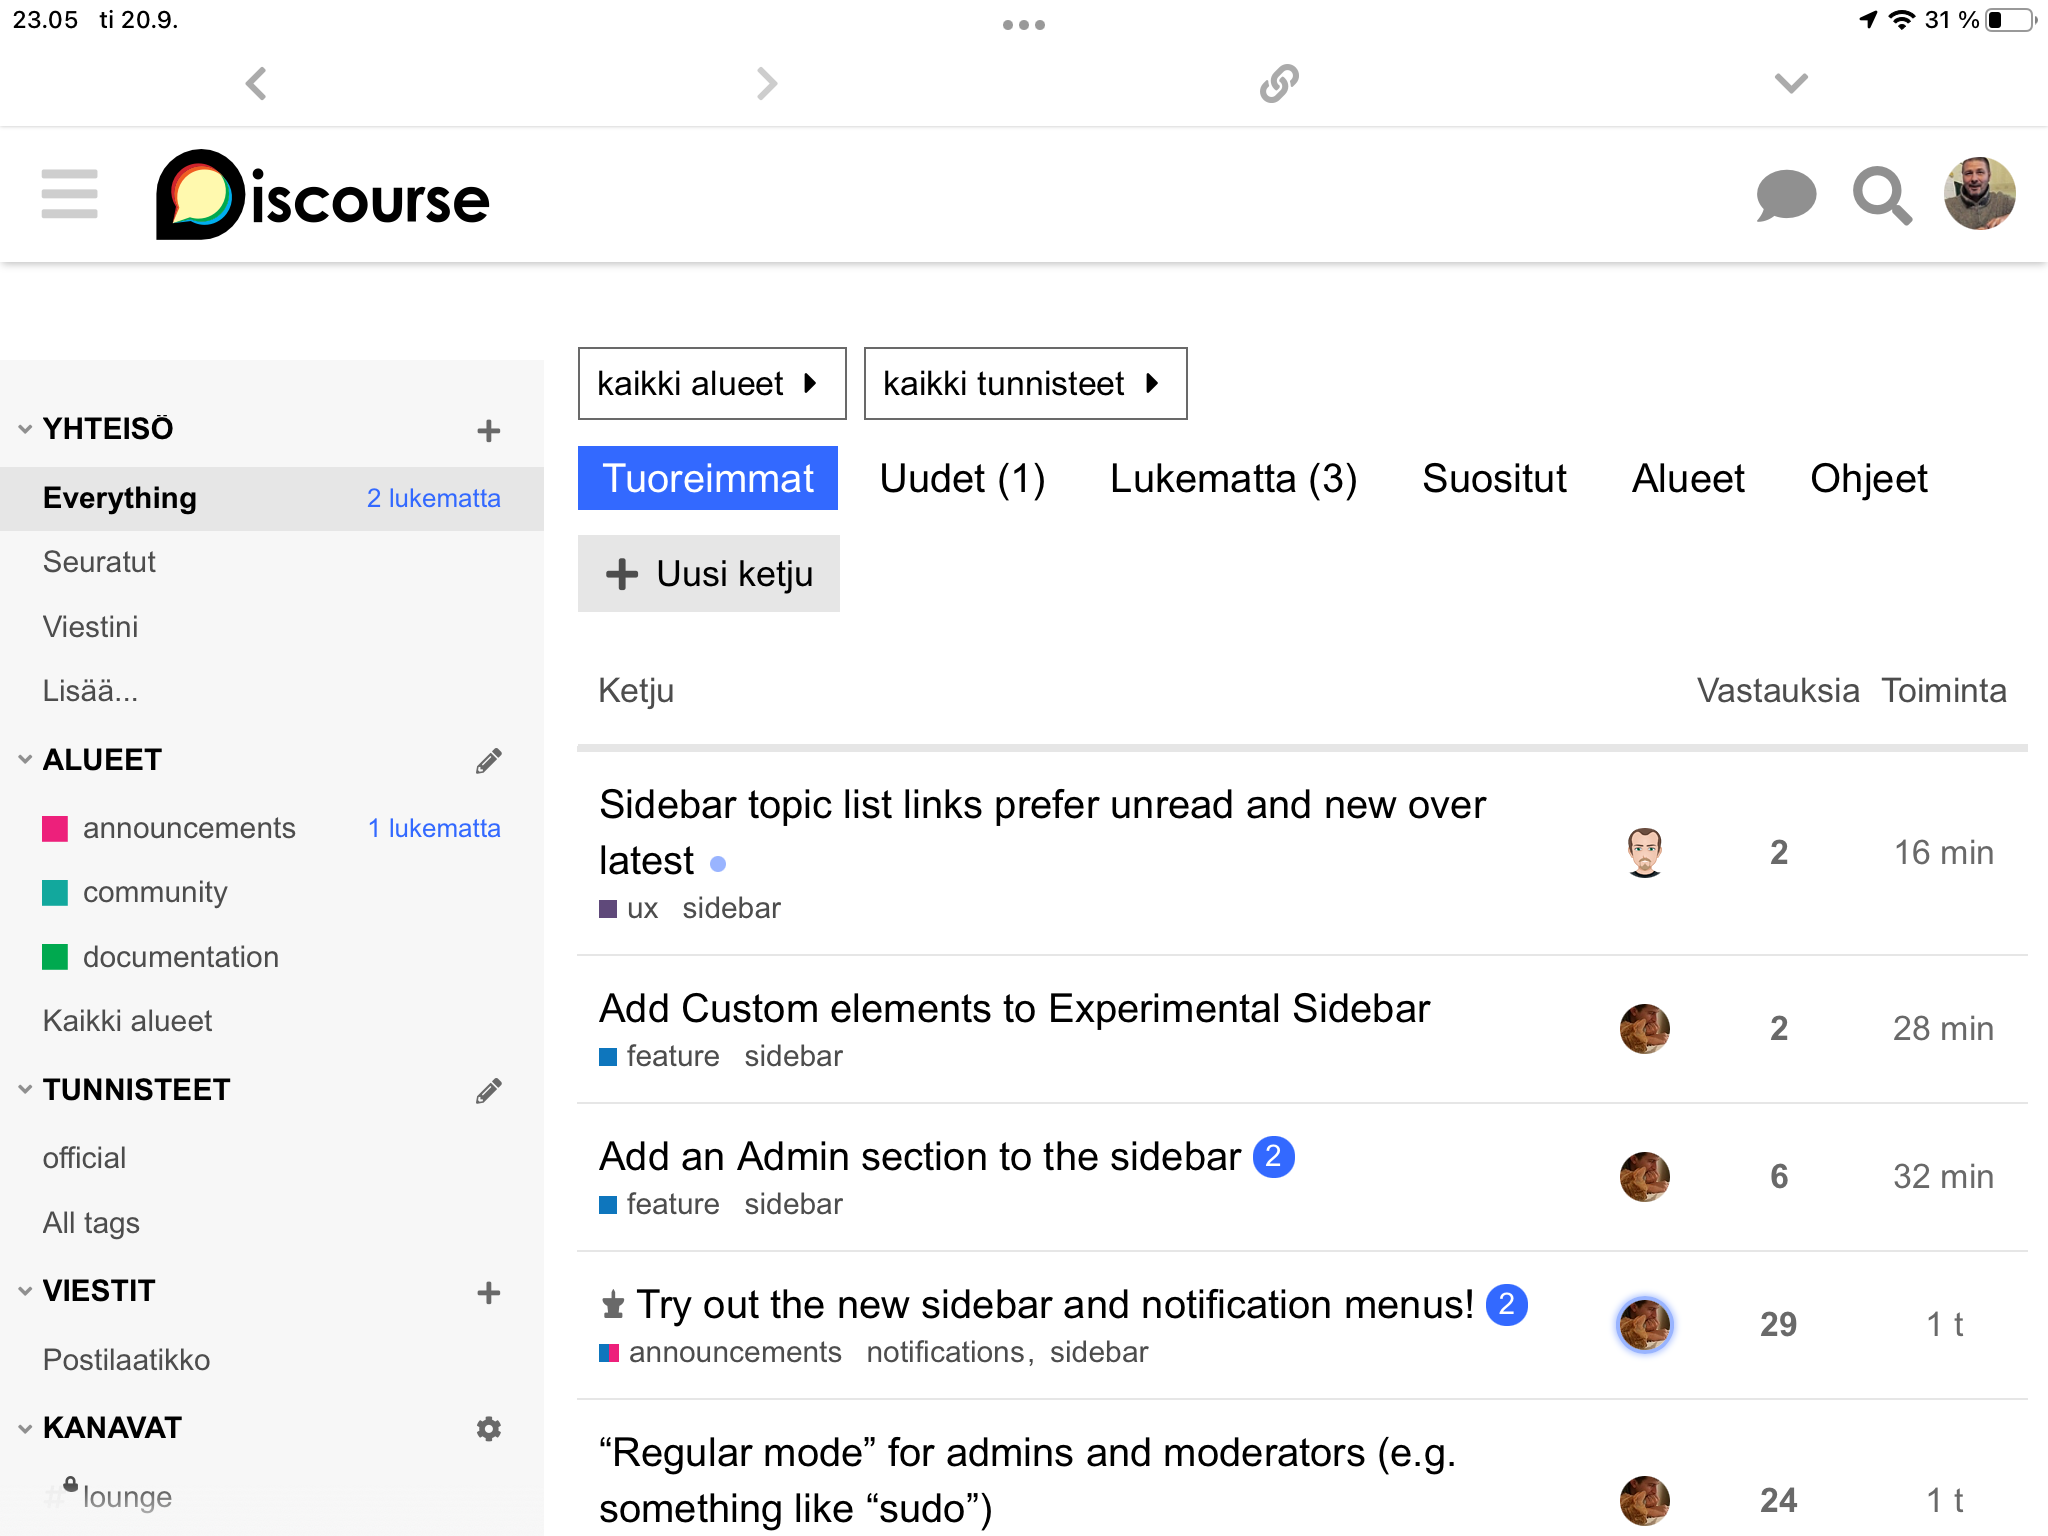Click the search magnifier icon

[x=1881, y=194]
